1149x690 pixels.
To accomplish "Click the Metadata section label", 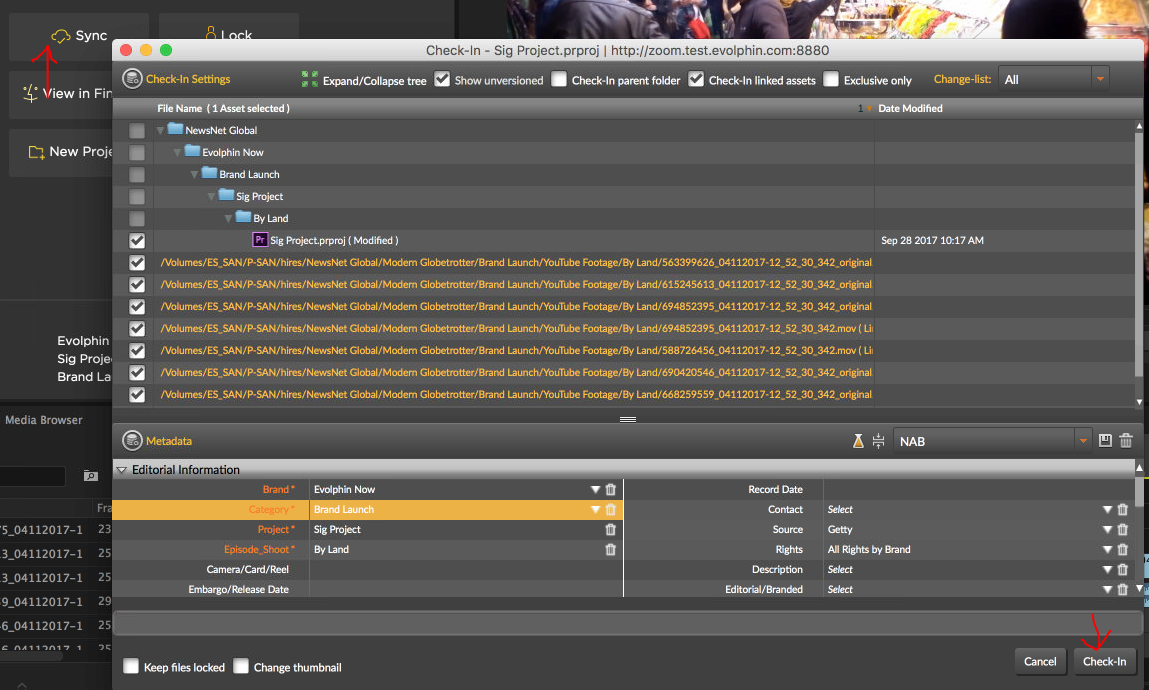I will click(x=169, y=441).
